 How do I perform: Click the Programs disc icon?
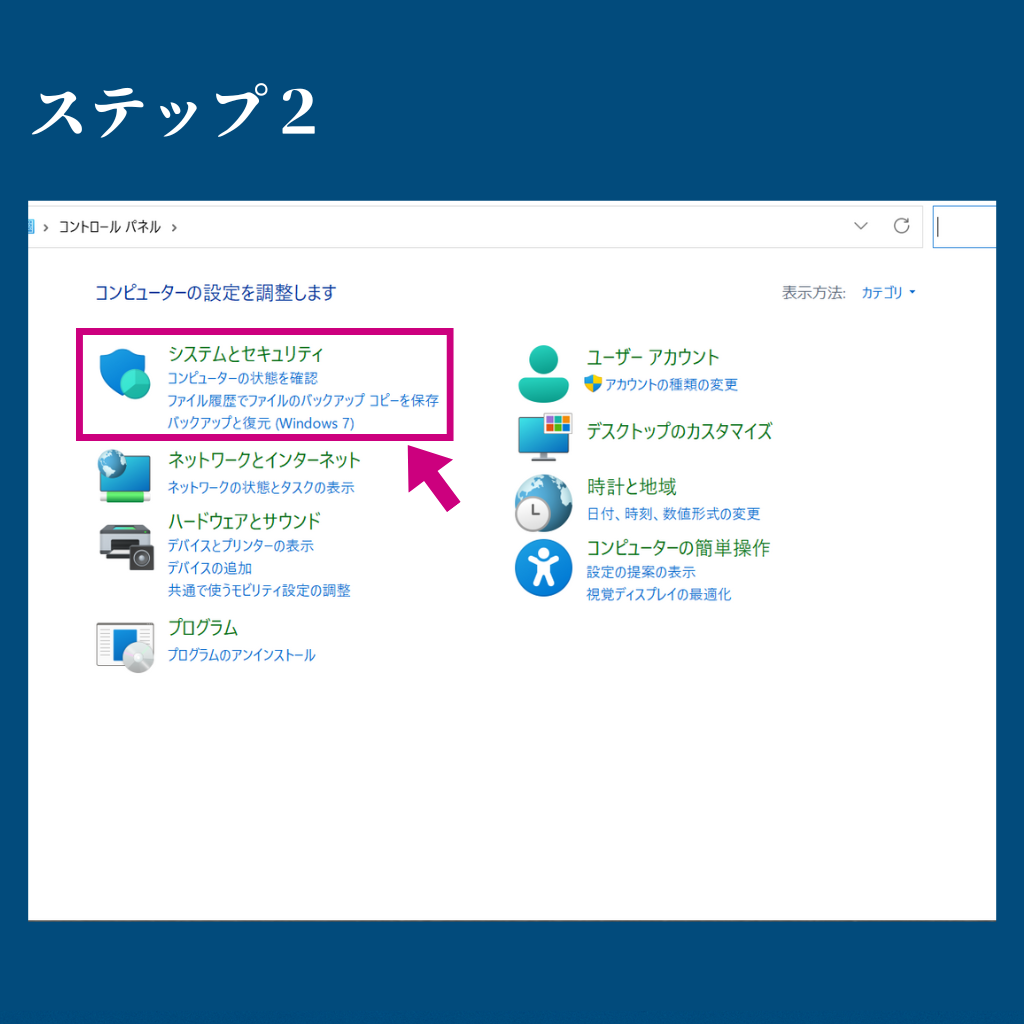[125, 647]
